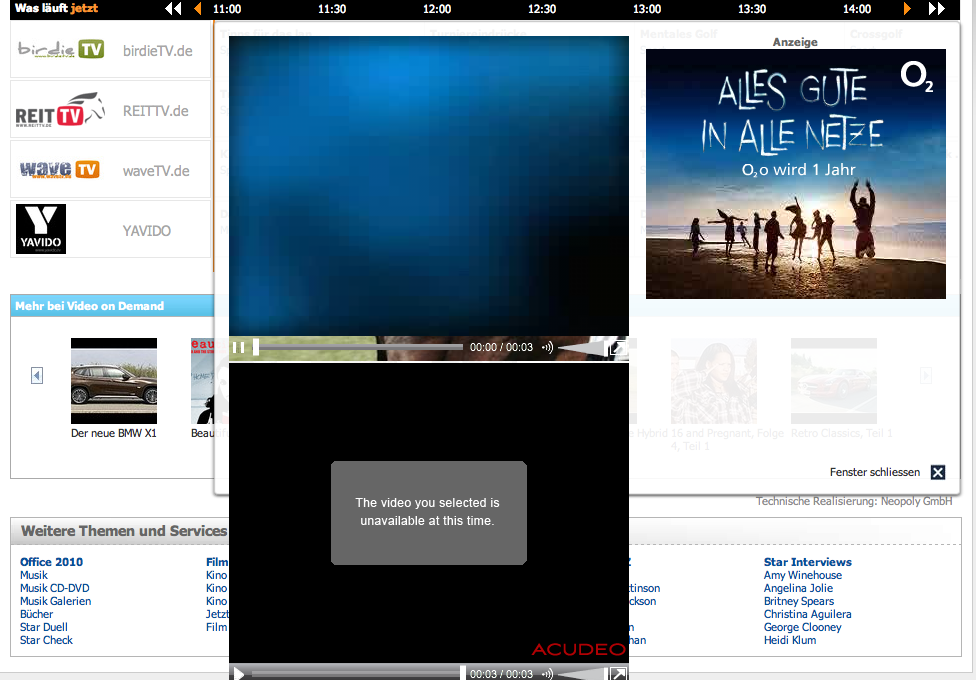Image resolution: width=976 pixels, height=680 pixels.
Task: Click the fullscreen icon on upper video
Action: tap(618, 348)
